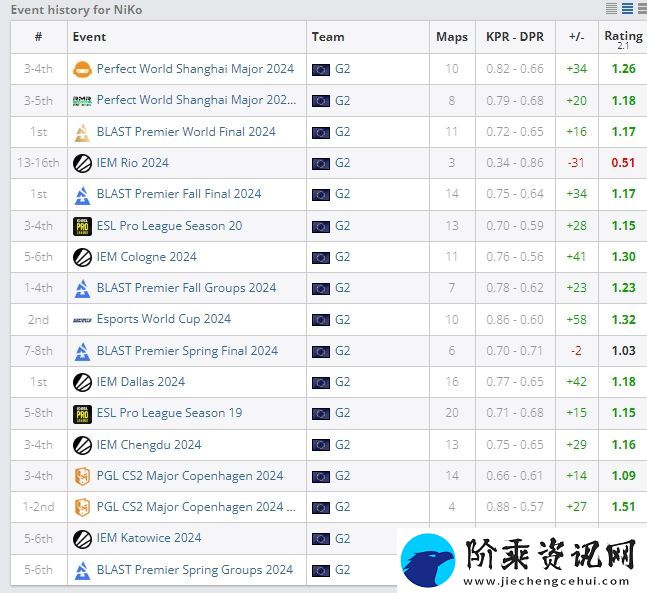The image size is (647, 593).
Task: Open the IEM Cologne 2024 link
Action: tap(146, 257)
